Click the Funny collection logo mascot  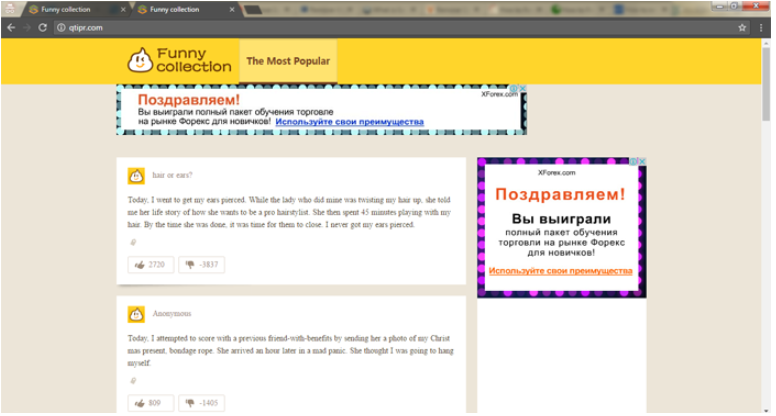point(140,60)
